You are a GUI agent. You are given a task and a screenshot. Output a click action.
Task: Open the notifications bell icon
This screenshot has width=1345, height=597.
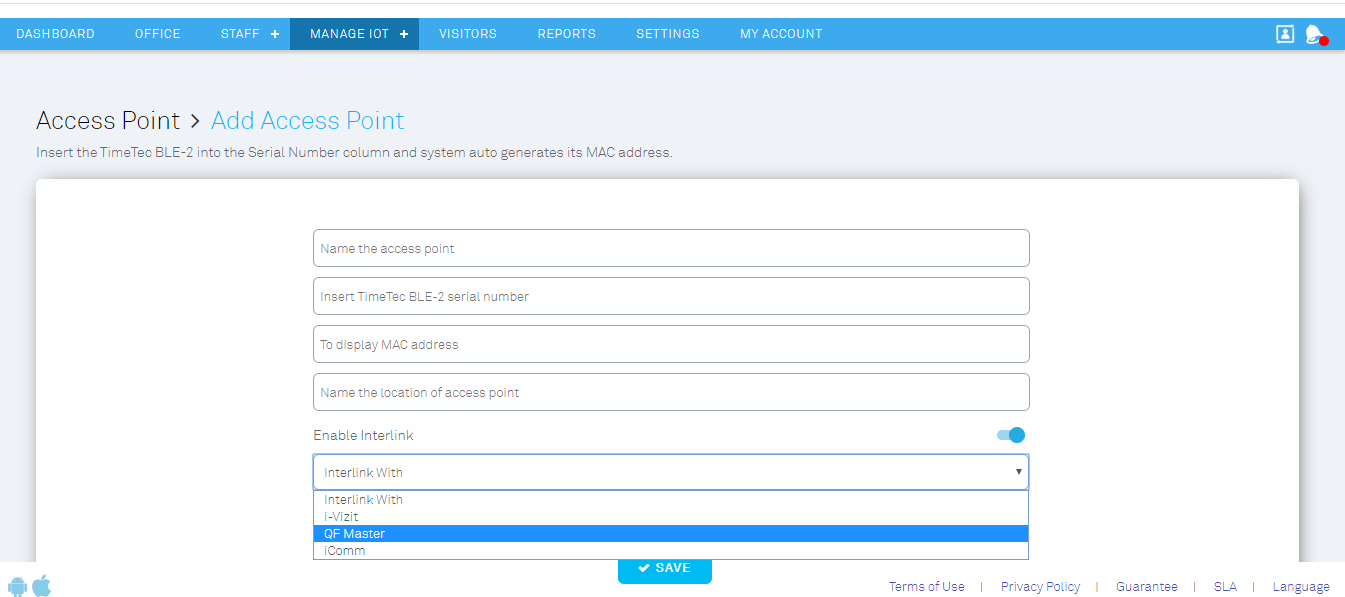tap(1316, 34)
